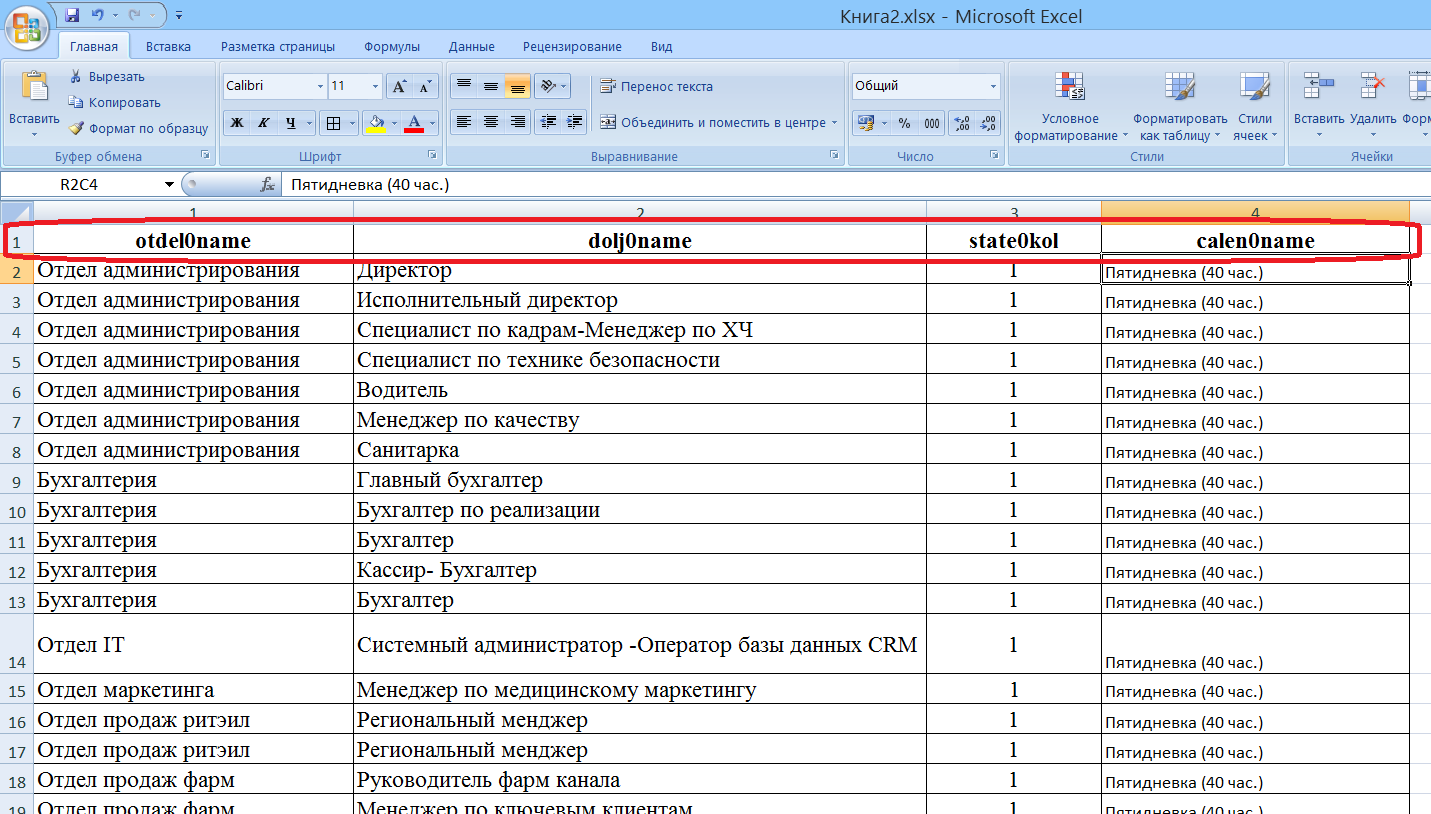The image size is (1431, 814).
Task: Open font size dropdown showing 11
Action: coord(375,86)
